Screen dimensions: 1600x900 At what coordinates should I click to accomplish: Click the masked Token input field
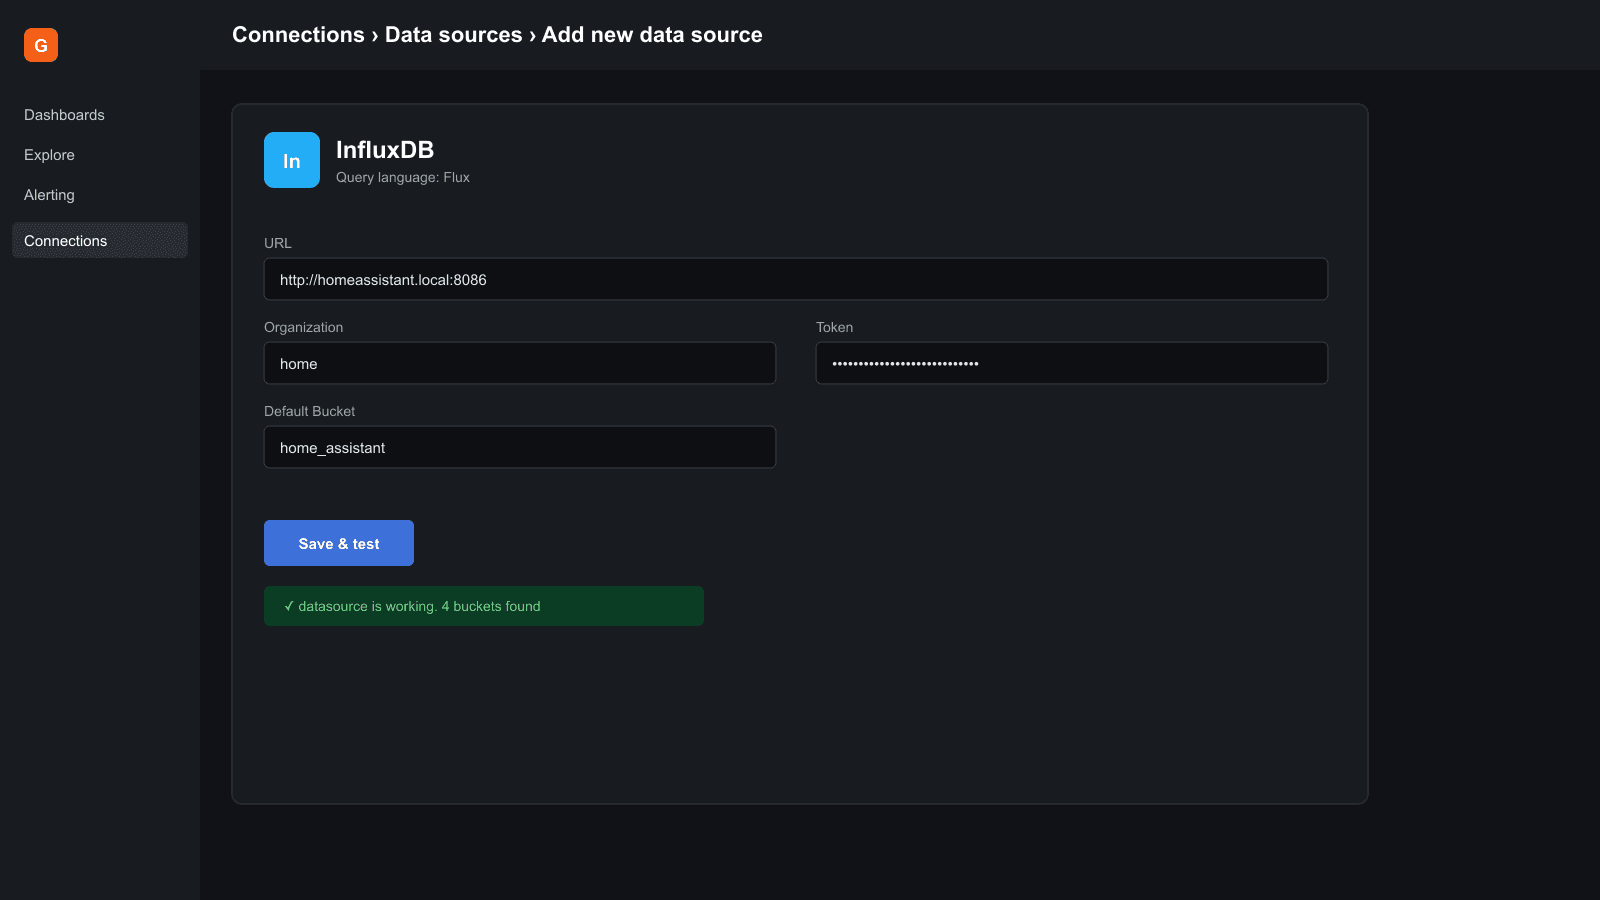1072,363
